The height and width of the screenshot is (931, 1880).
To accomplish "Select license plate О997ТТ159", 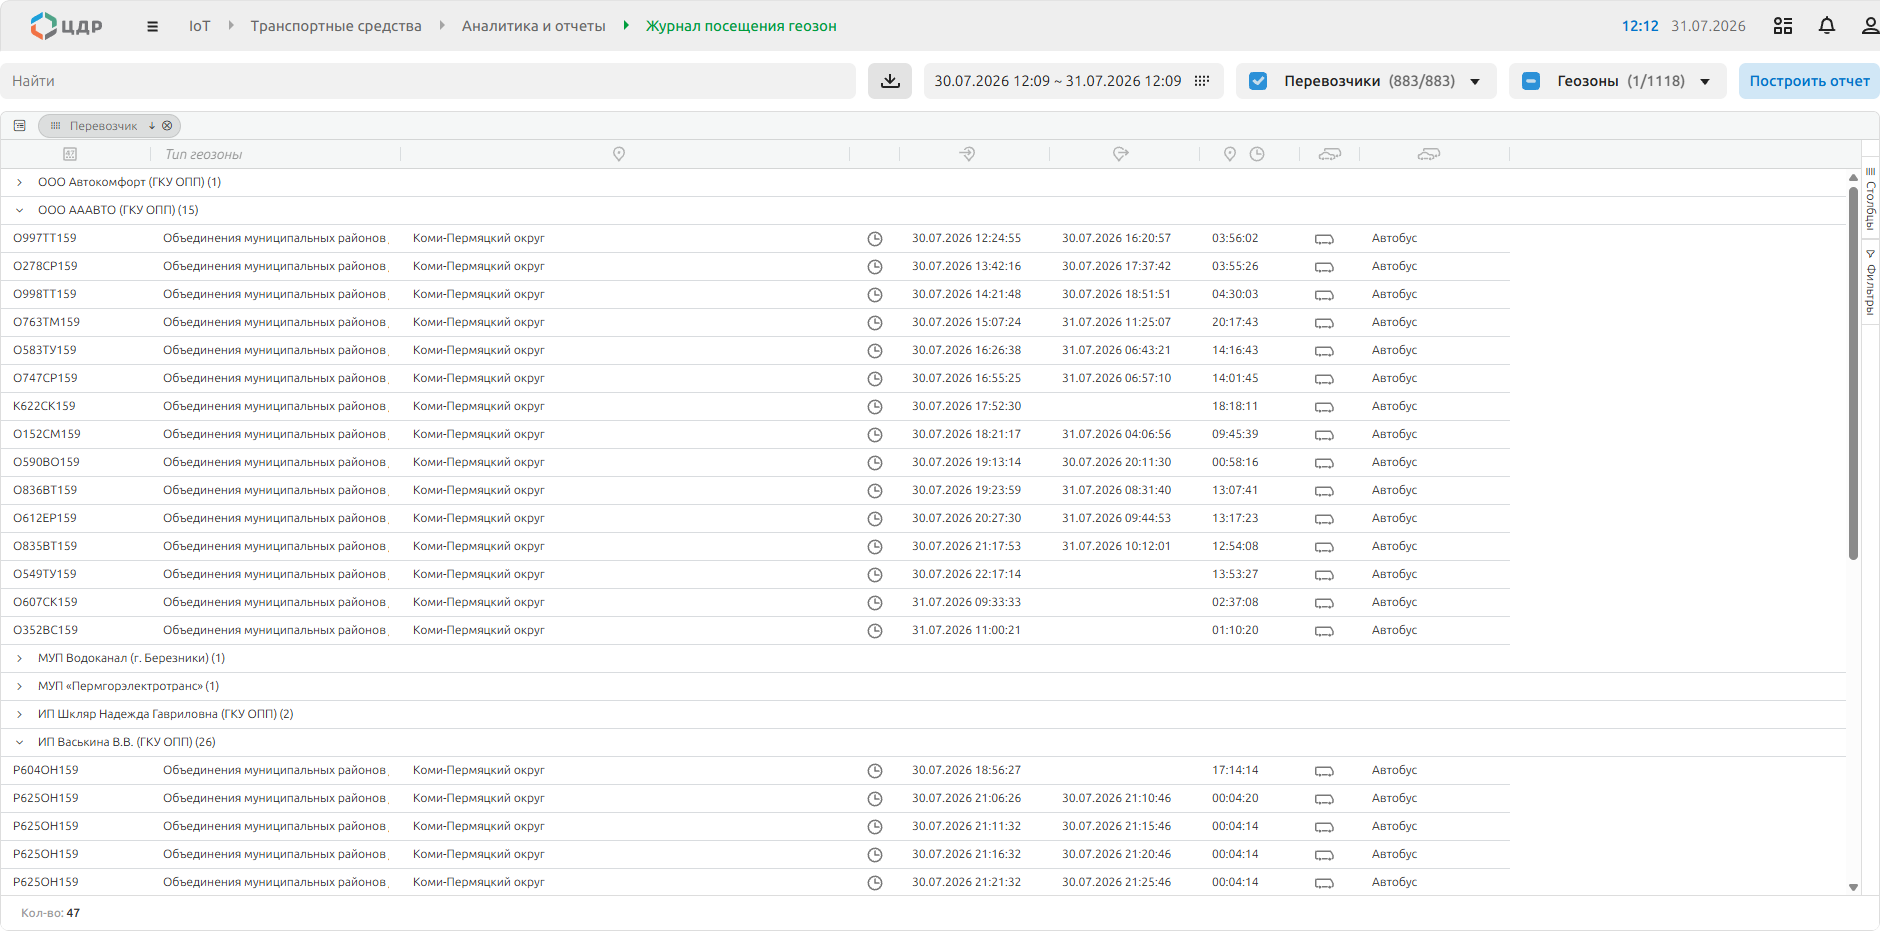I will point(45,238).
